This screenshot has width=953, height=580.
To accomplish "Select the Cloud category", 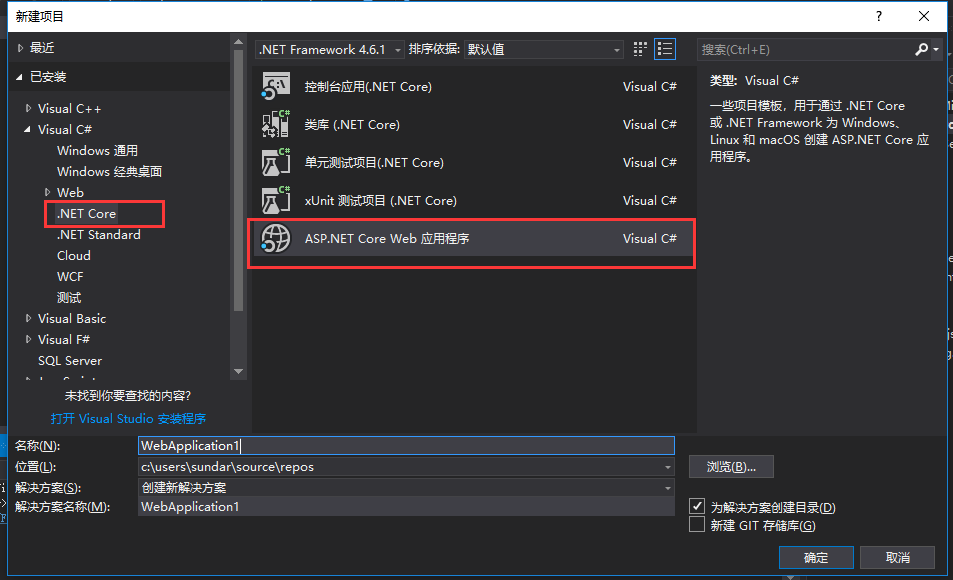I will coord(74,255).
